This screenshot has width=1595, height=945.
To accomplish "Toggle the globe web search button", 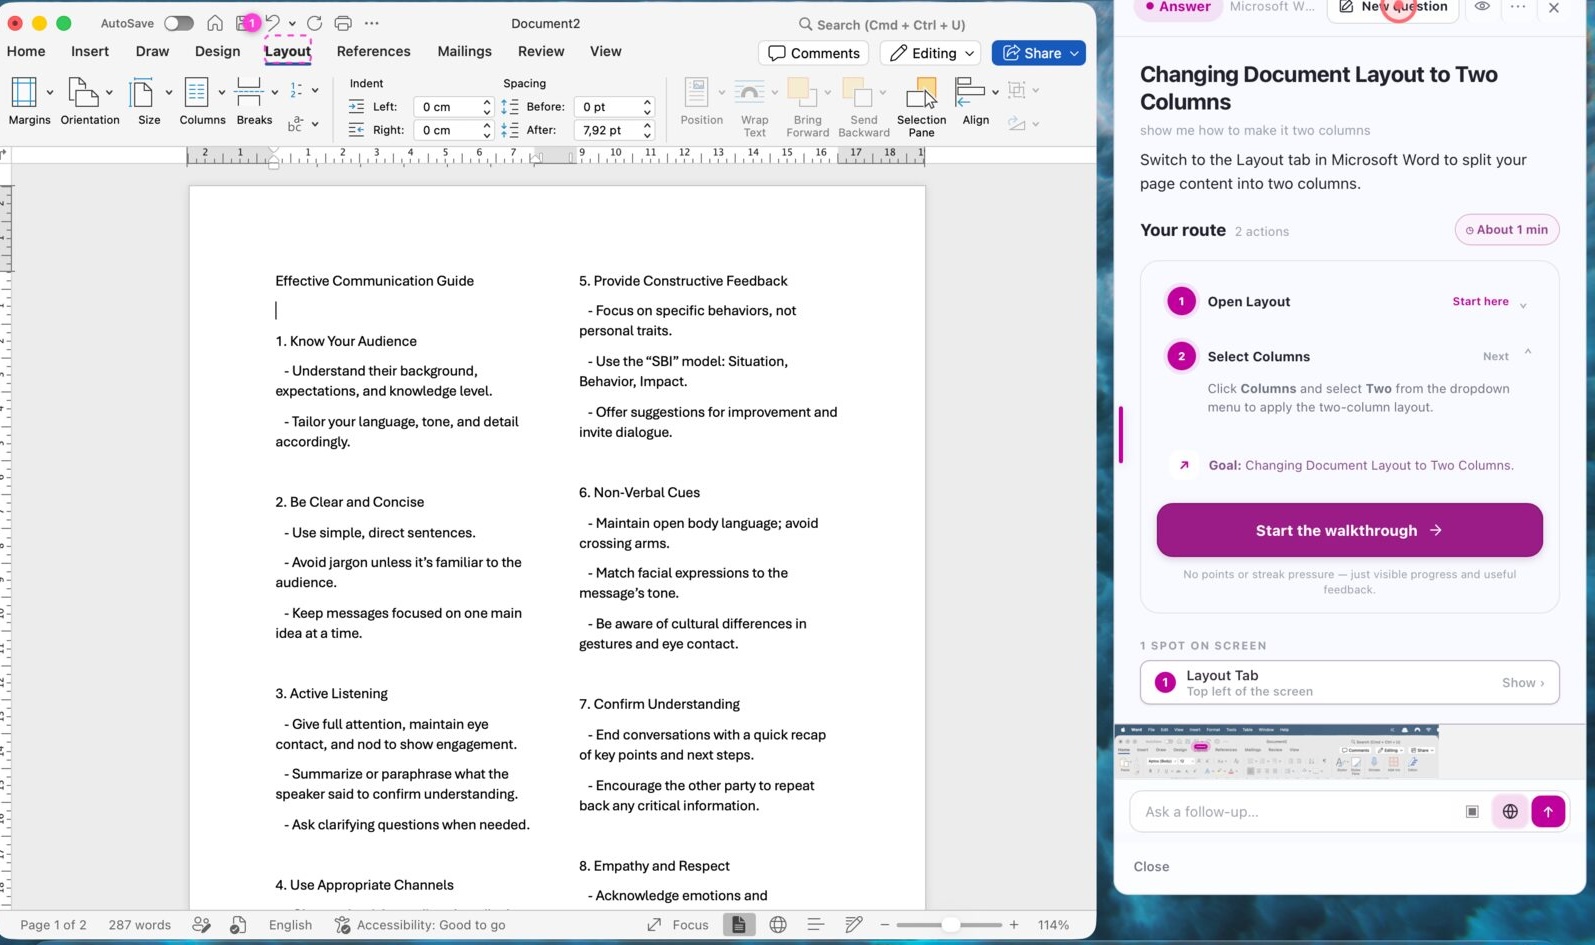I will pyautogui.click(x=1510, y=812).
